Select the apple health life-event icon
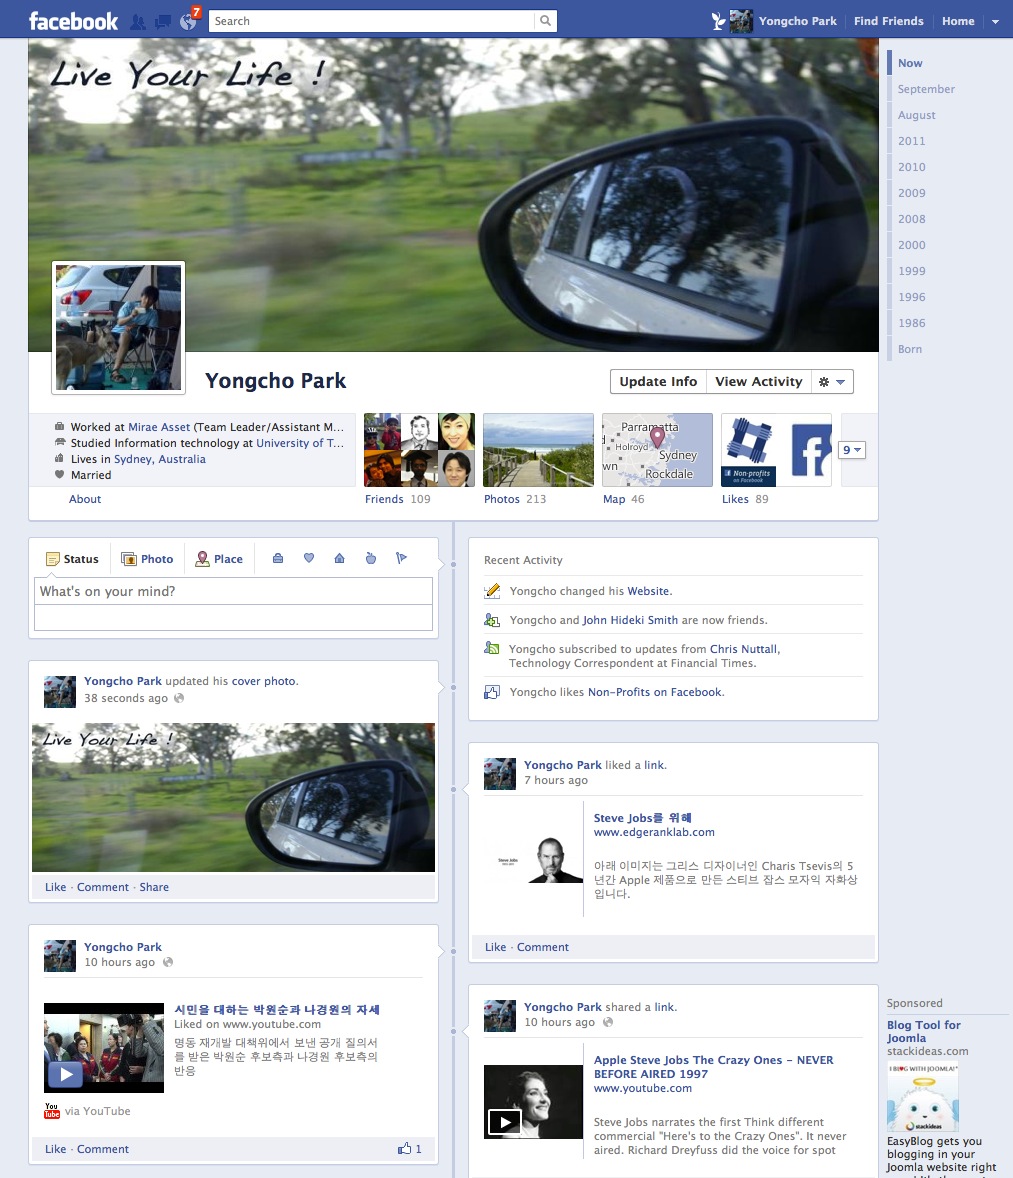Image resolution: width=1013 pixels, height=1178 pixels. point(370,559)
